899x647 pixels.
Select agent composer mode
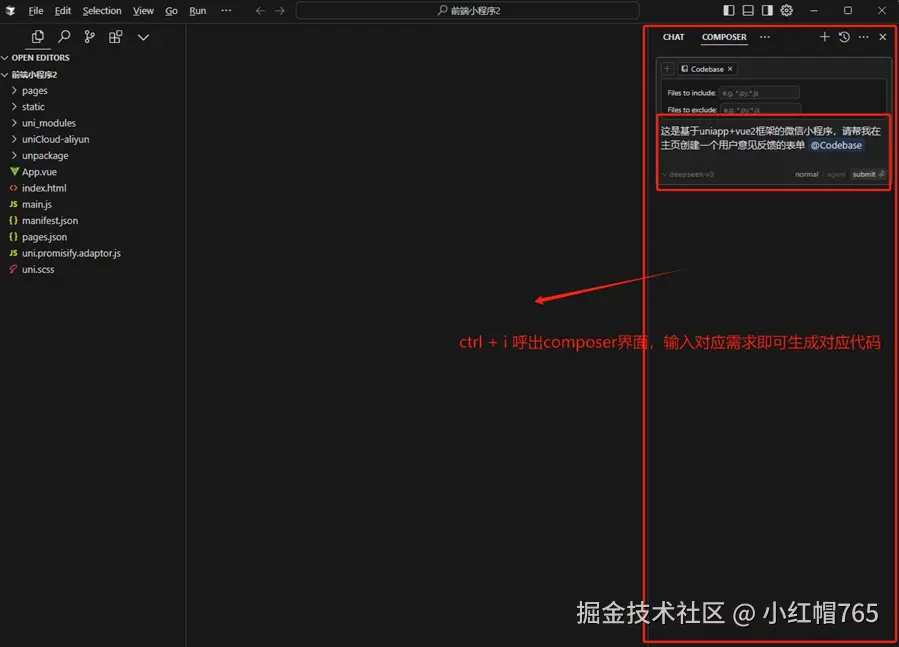coord(836,174)
